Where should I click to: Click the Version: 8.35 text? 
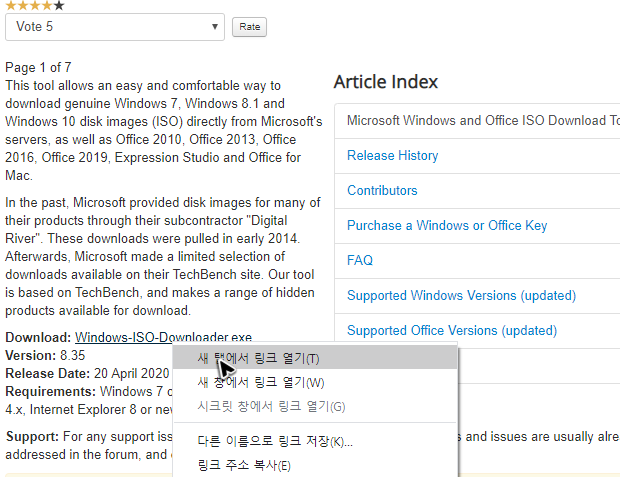coord(45,355)
